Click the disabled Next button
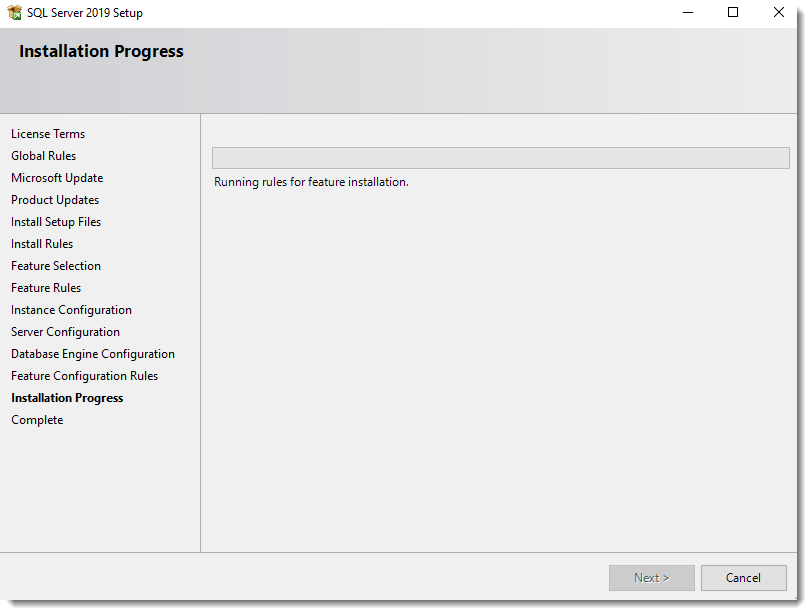The width and height of the screenshot is (812, 615). pos(651,578)
